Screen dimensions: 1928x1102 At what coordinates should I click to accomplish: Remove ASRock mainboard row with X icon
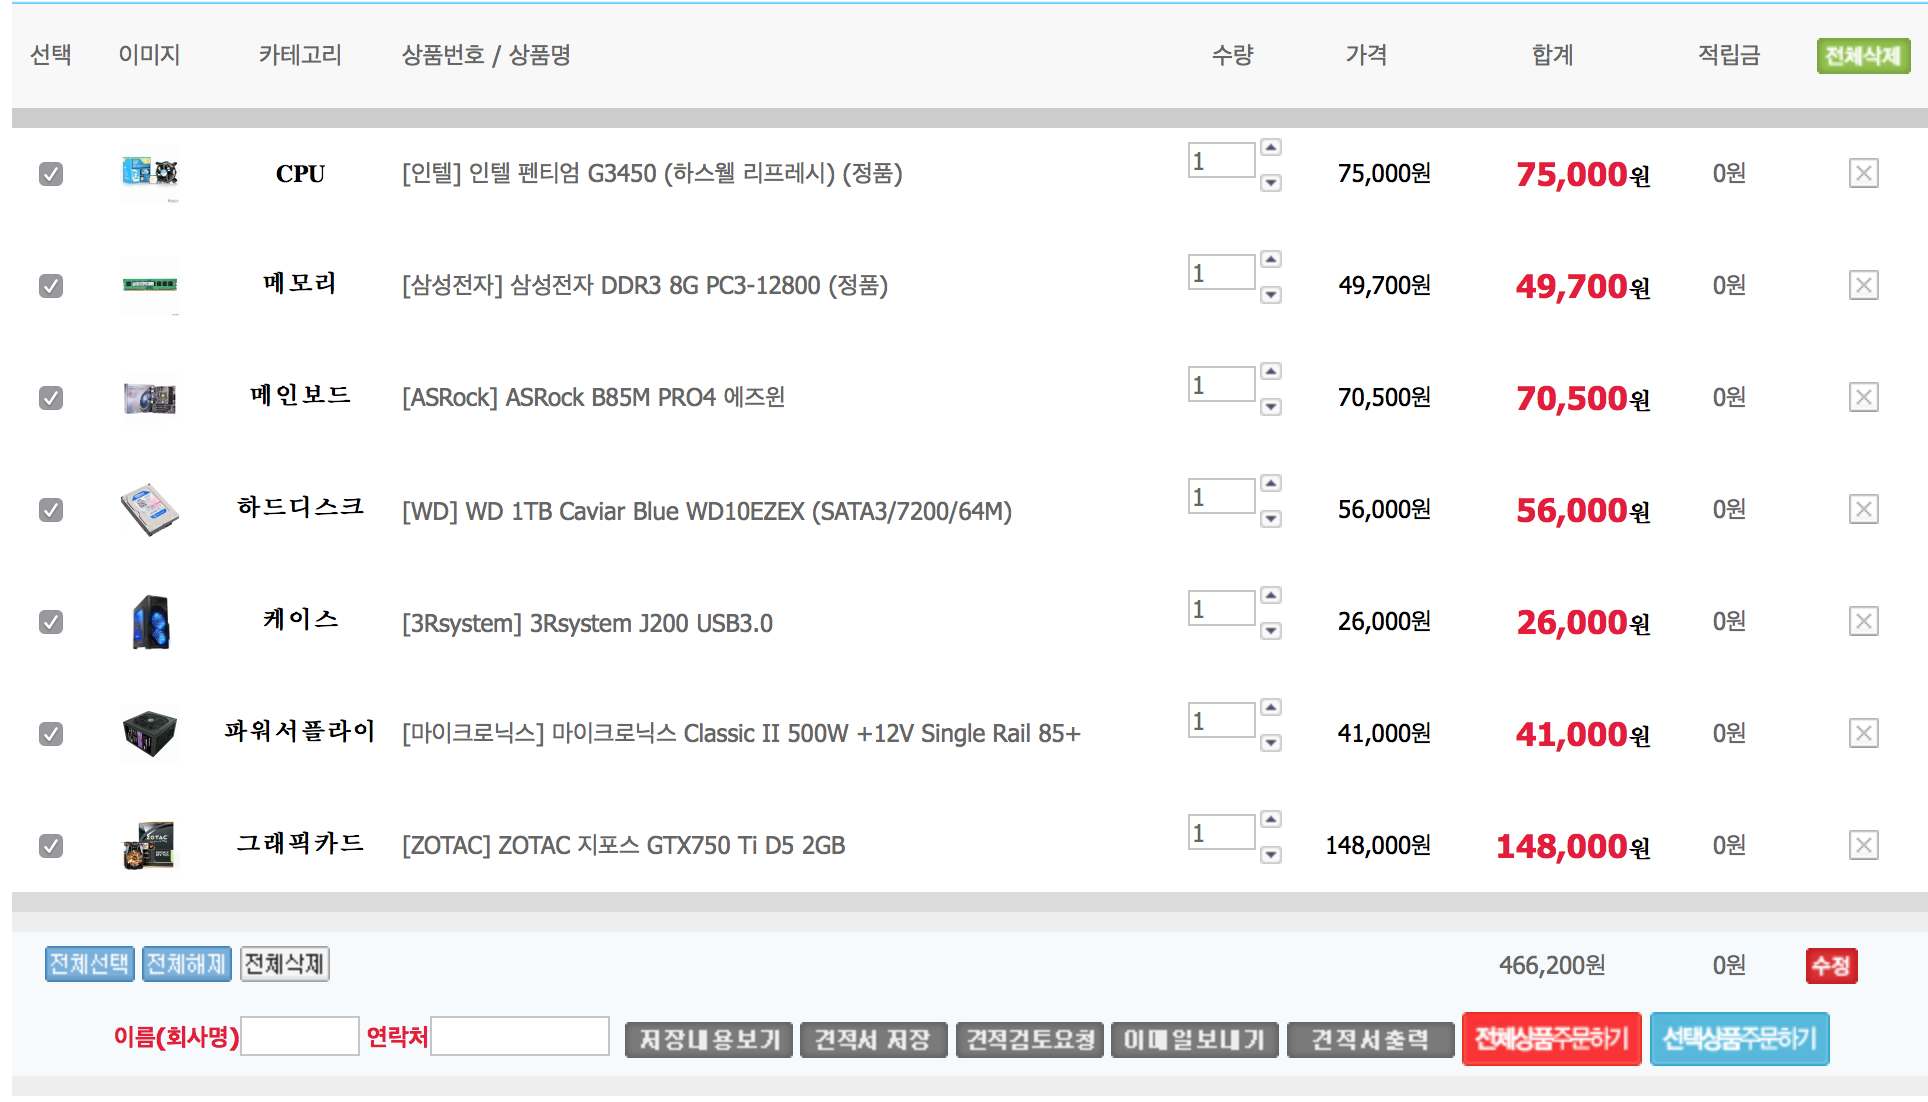1863,397
